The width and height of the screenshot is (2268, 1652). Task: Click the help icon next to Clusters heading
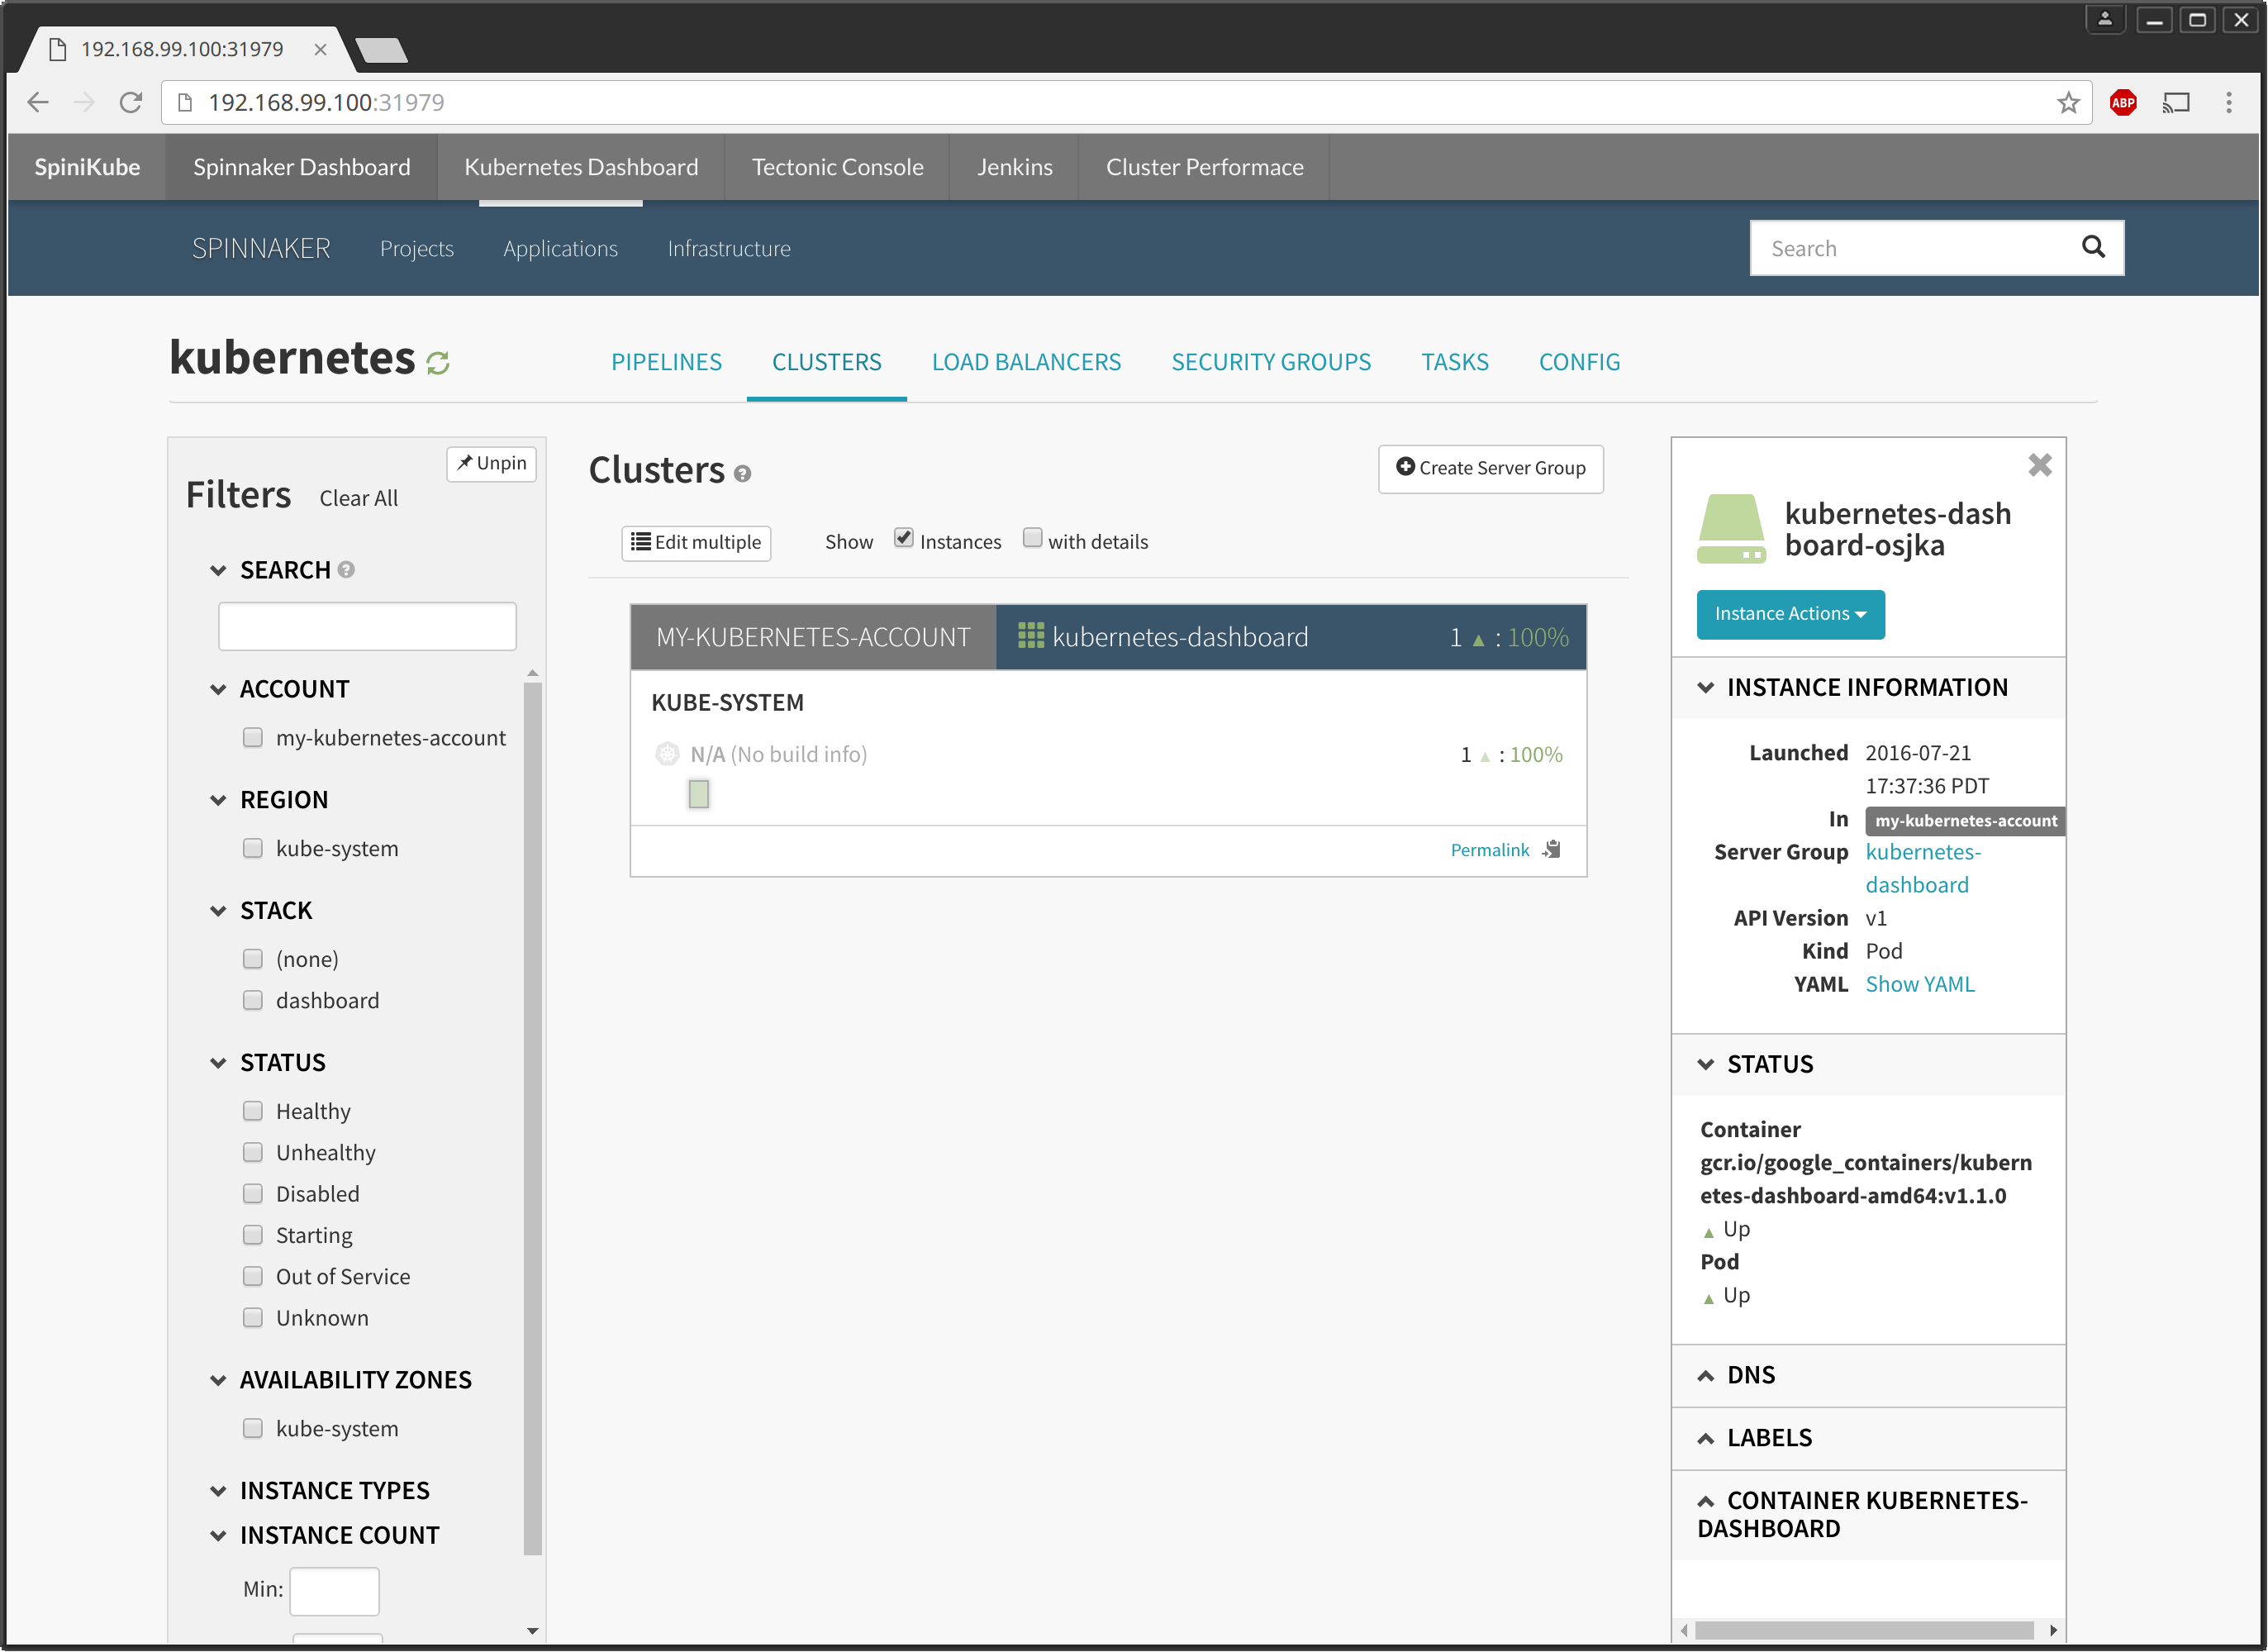pyautogui.click(x=742, y=474)
